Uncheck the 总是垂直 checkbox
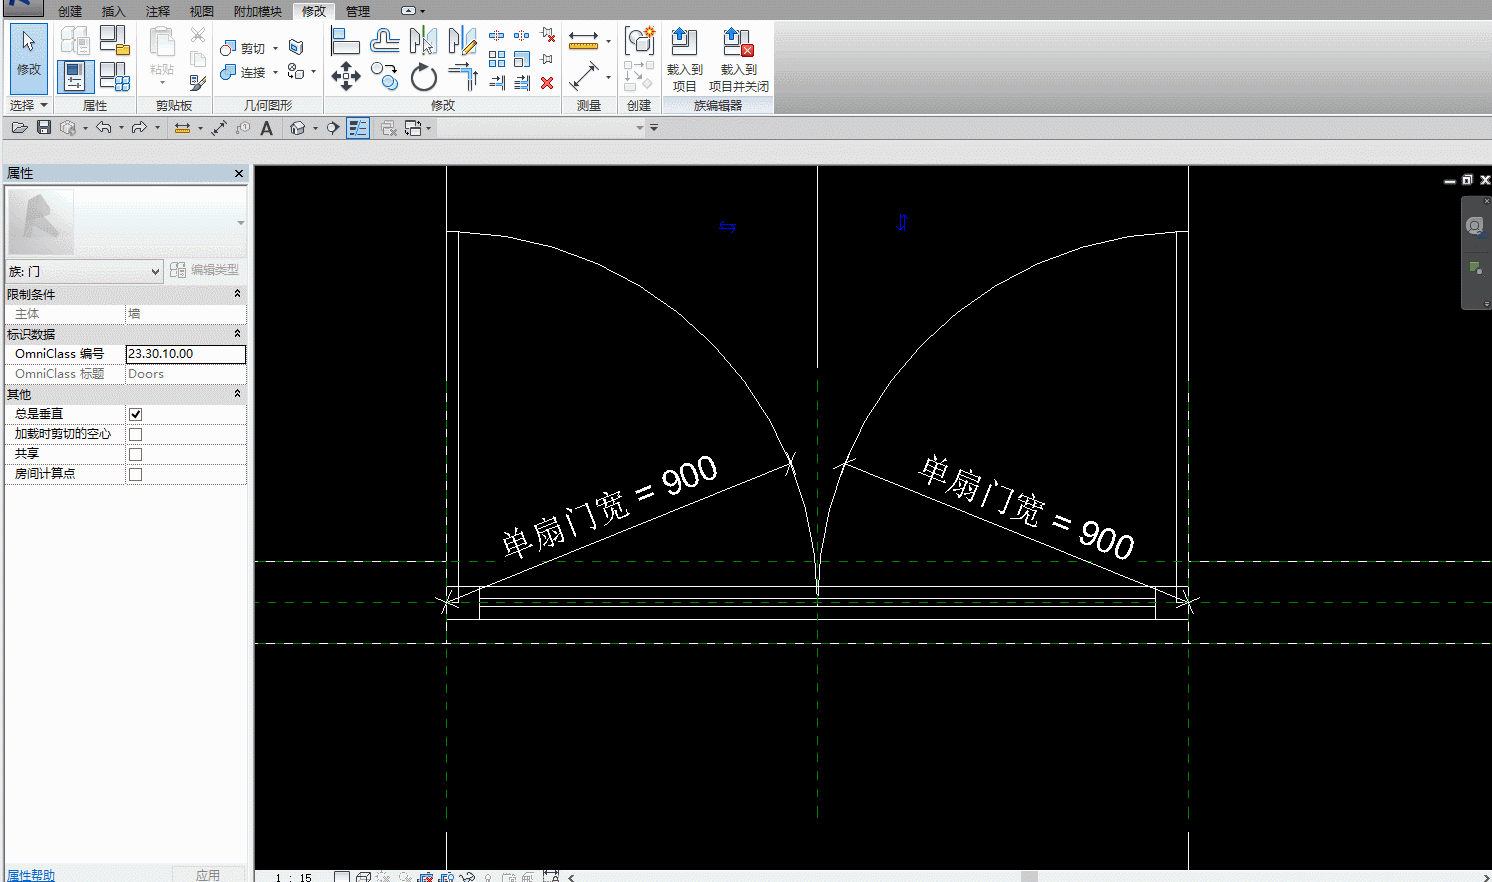This screenshot has width=1492, height=882. pyautogui.click(x=136, y=414)
